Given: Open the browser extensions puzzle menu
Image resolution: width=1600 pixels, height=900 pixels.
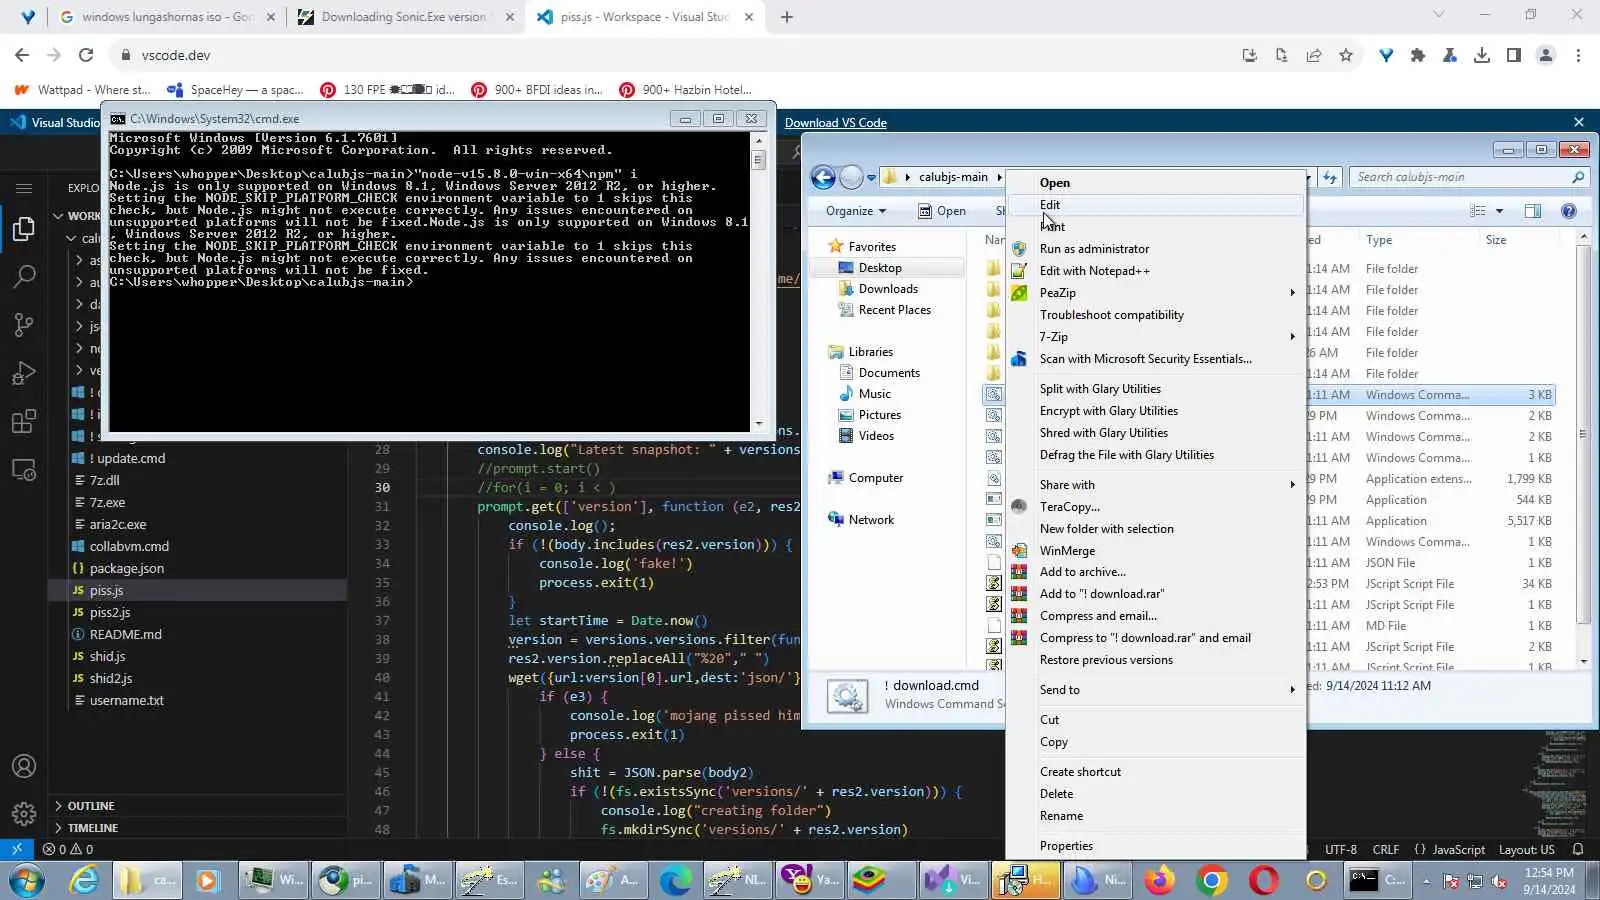Looking at the screenshot, I should 1417,55.
